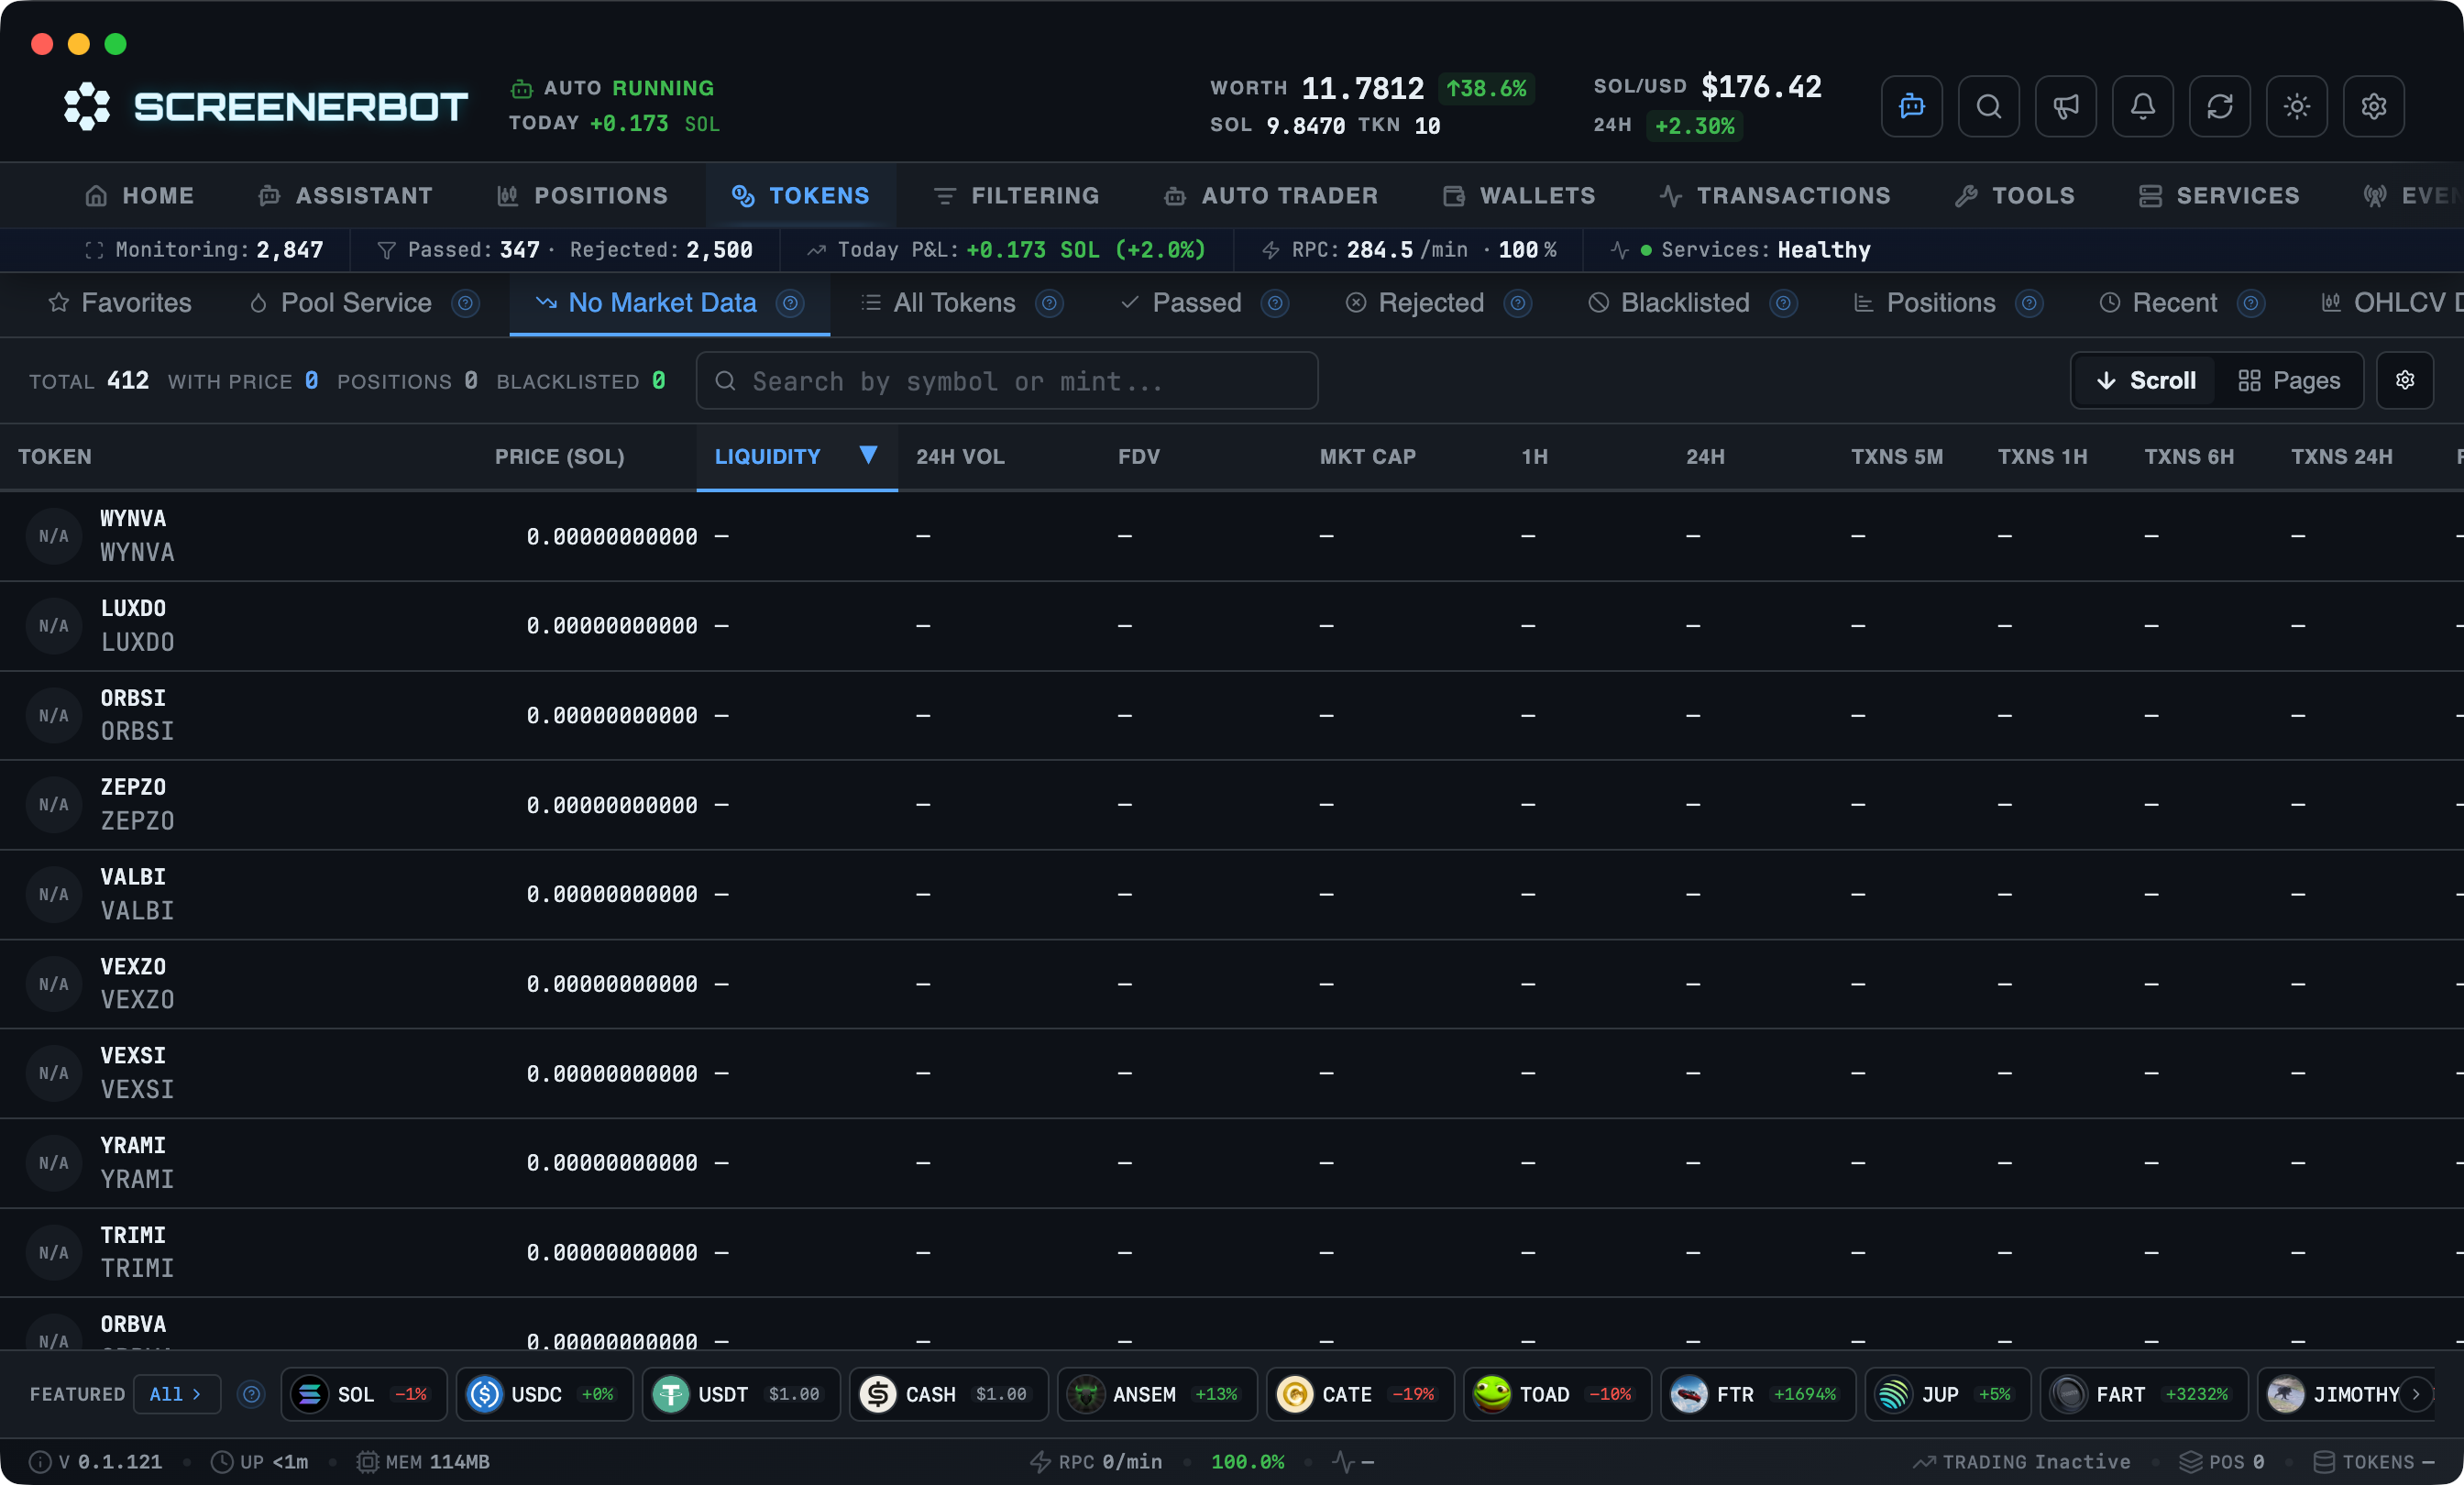This screenshot has height=1485, width=2464.
Task: Click the ScreenerBot logo
Action: [x=265, y=106]
